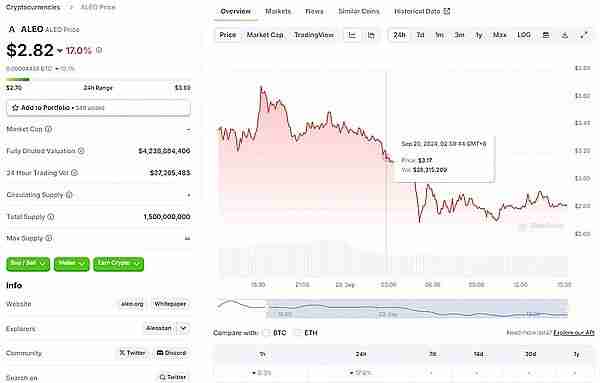Toggle LOG scale on the chart
Screen dimensions: 600x383
click(x=523, y=35)
